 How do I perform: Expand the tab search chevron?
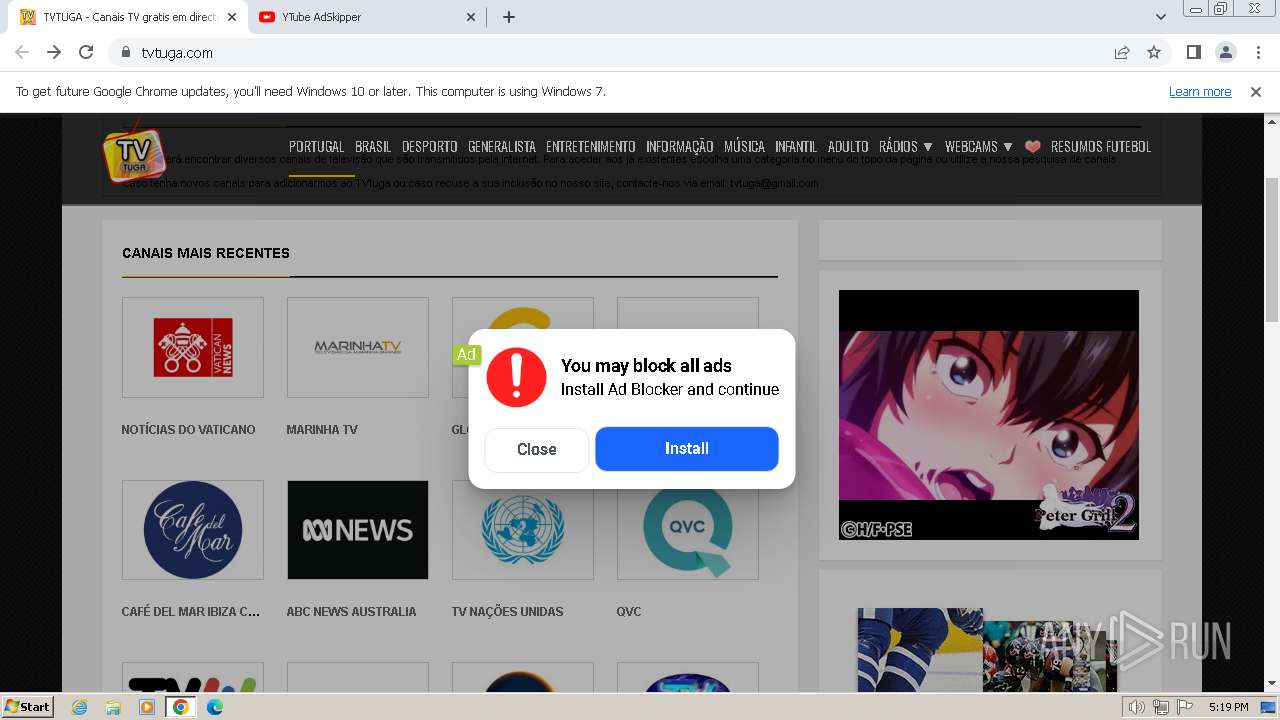(x=1160, y=17)
